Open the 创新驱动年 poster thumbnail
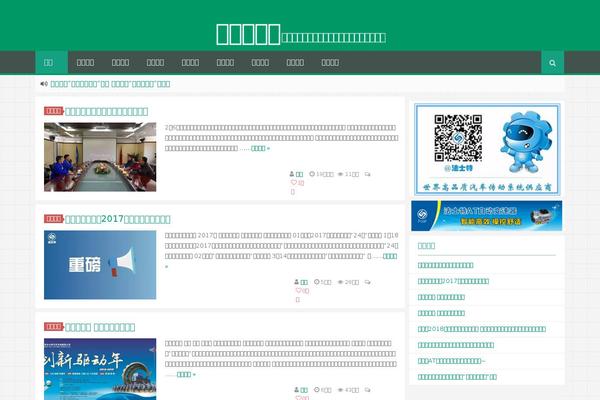This screenshot has height=400, width=600. pos(100,369)
